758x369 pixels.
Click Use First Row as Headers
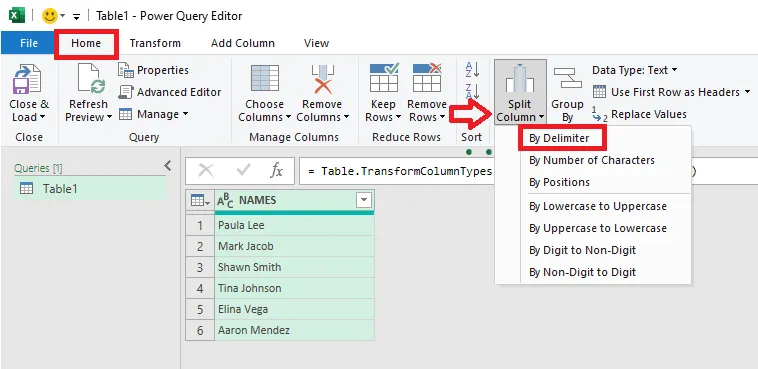[667, 92]
